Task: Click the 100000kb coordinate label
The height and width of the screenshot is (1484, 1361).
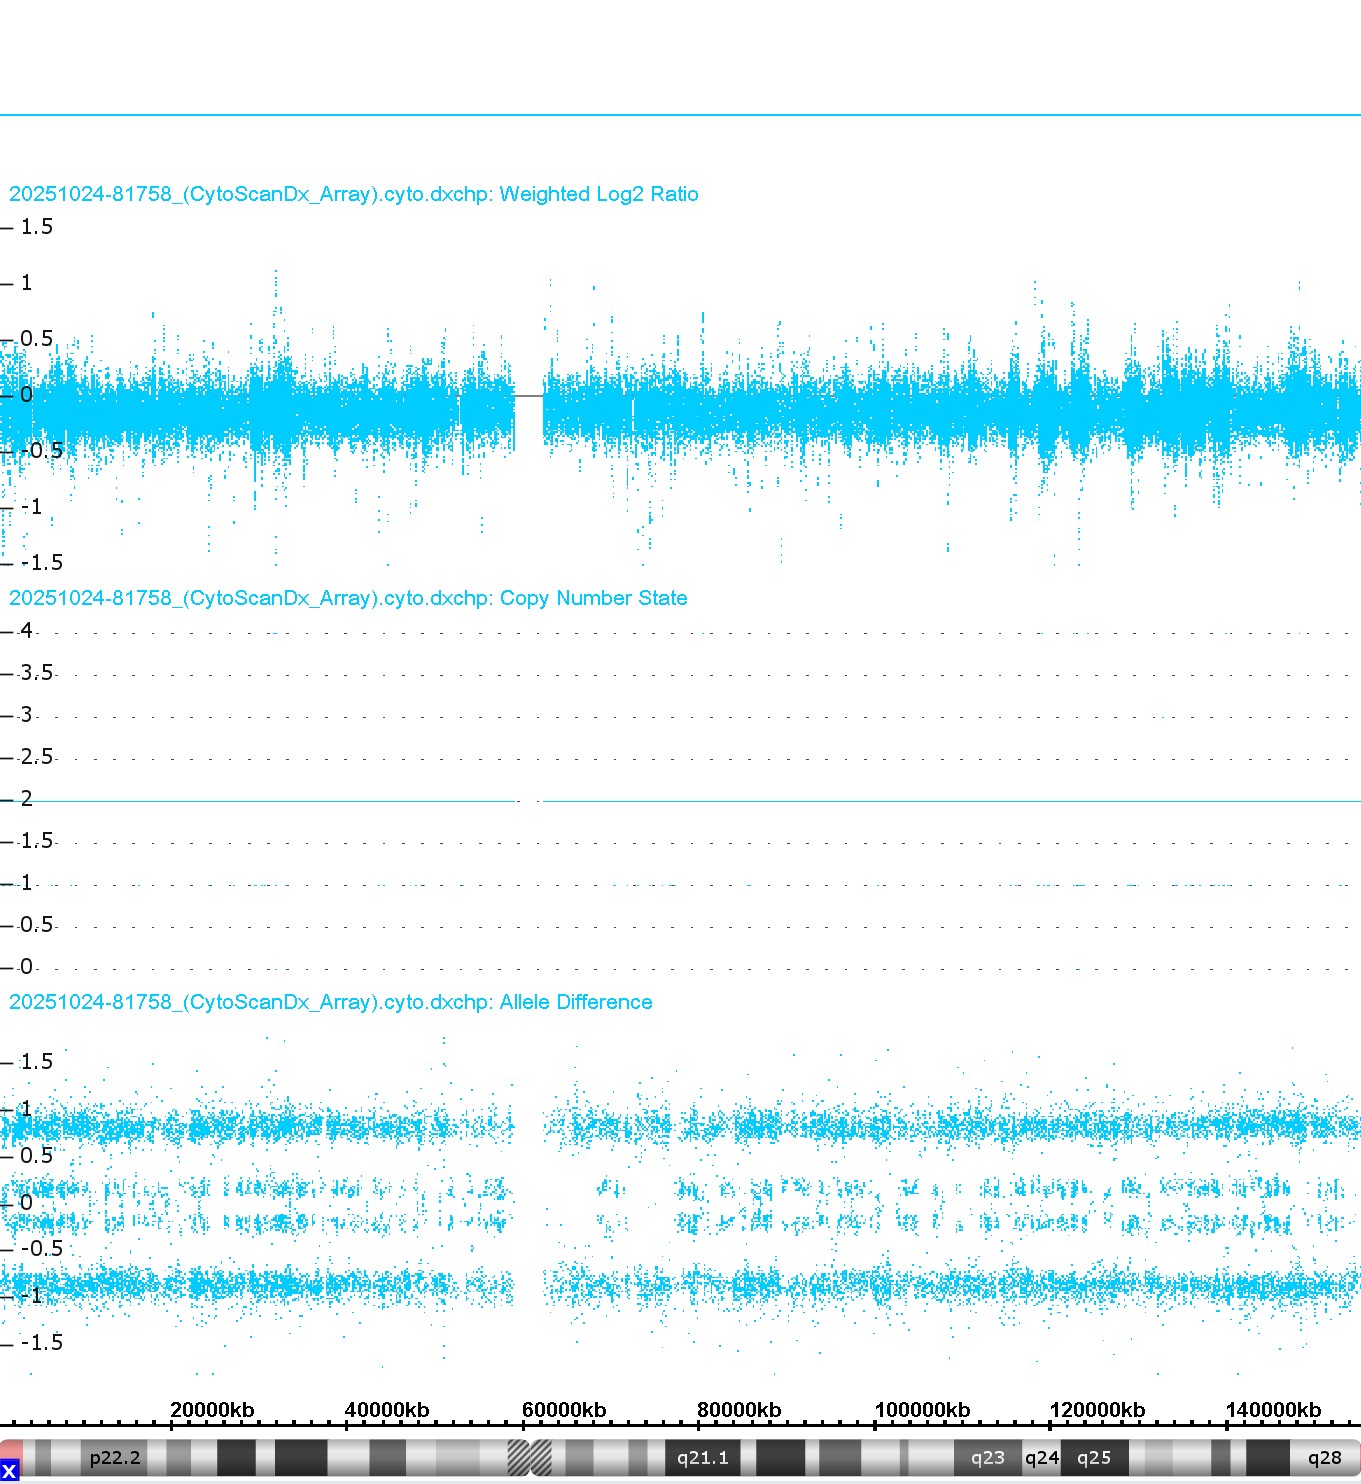Action: (x=922, y=1410)
